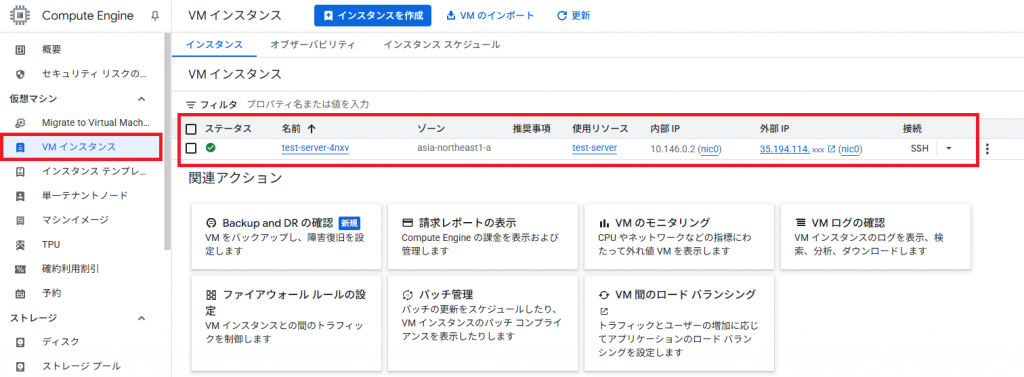
Task: Open 概要 overview icon in sidebar
Action: coord(20,49)
